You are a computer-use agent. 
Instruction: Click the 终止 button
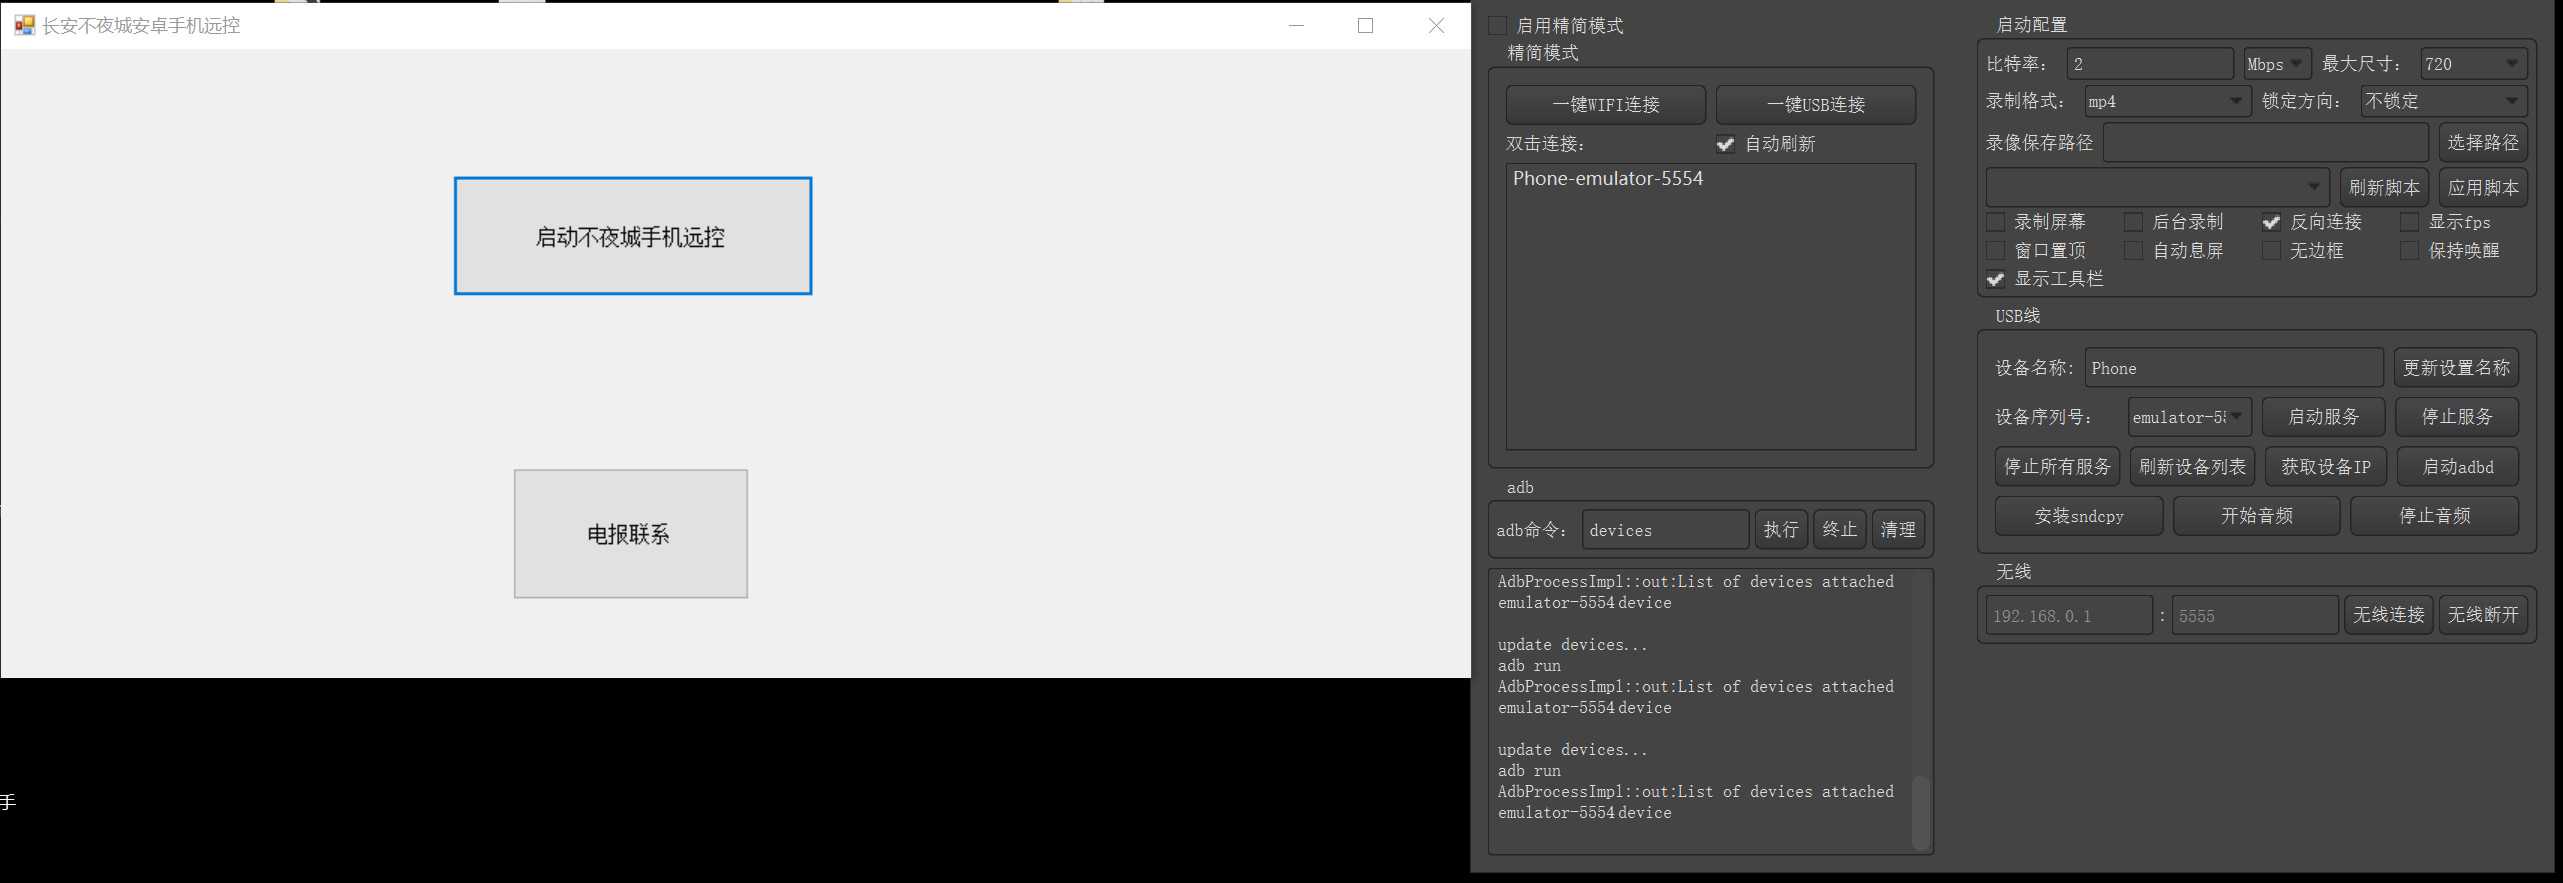1839,530
